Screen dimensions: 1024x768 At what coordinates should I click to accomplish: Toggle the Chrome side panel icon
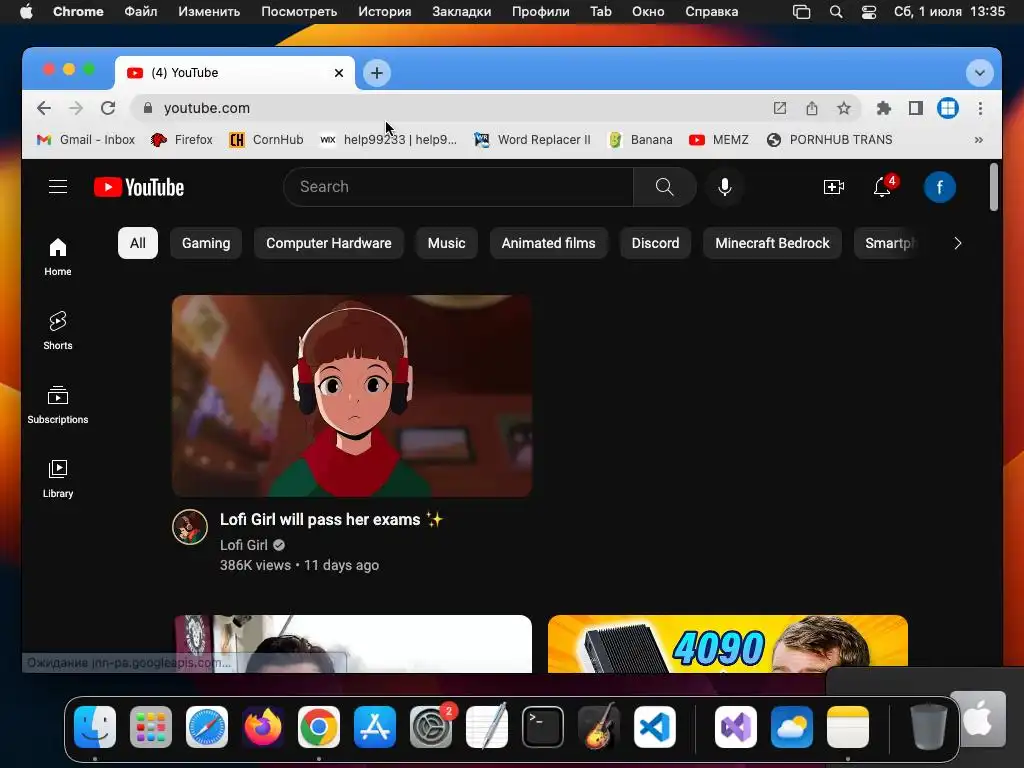(916, 108)
